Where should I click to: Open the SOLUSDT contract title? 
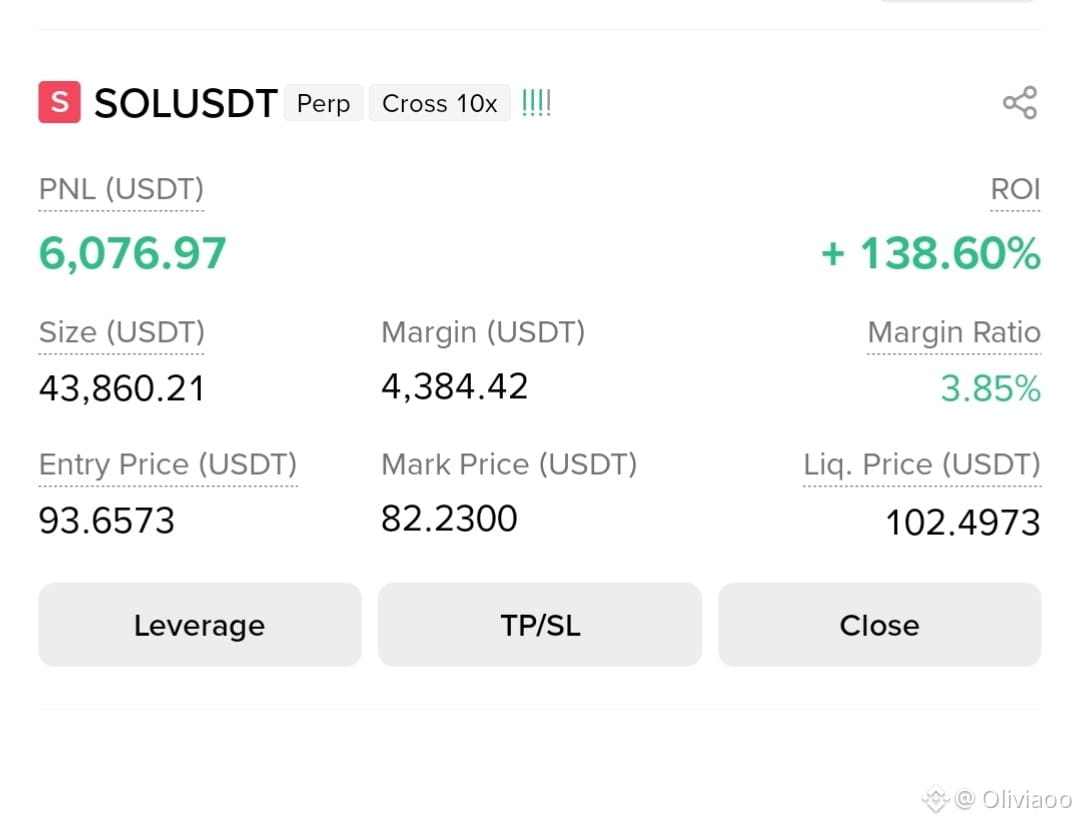[x=185, y=103]
